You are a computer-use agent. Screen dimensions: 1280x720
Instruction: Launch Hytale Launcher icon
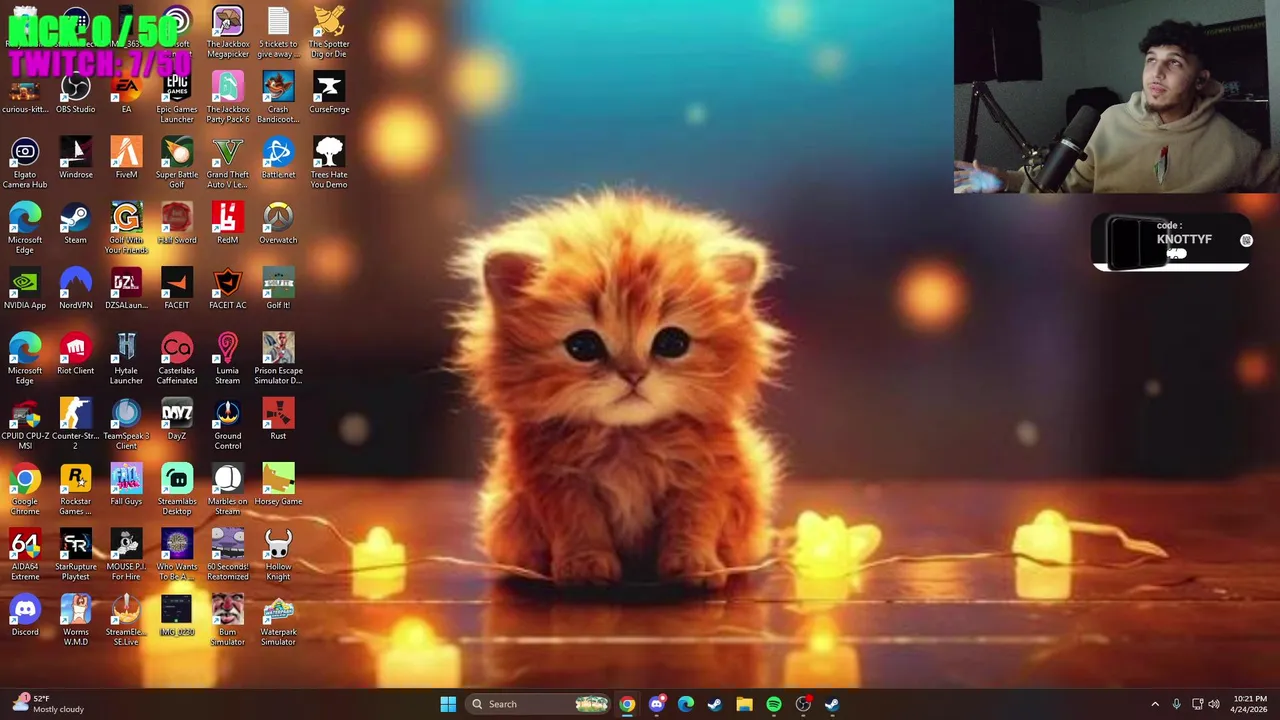pyautogui.click(x=126, y=359)
